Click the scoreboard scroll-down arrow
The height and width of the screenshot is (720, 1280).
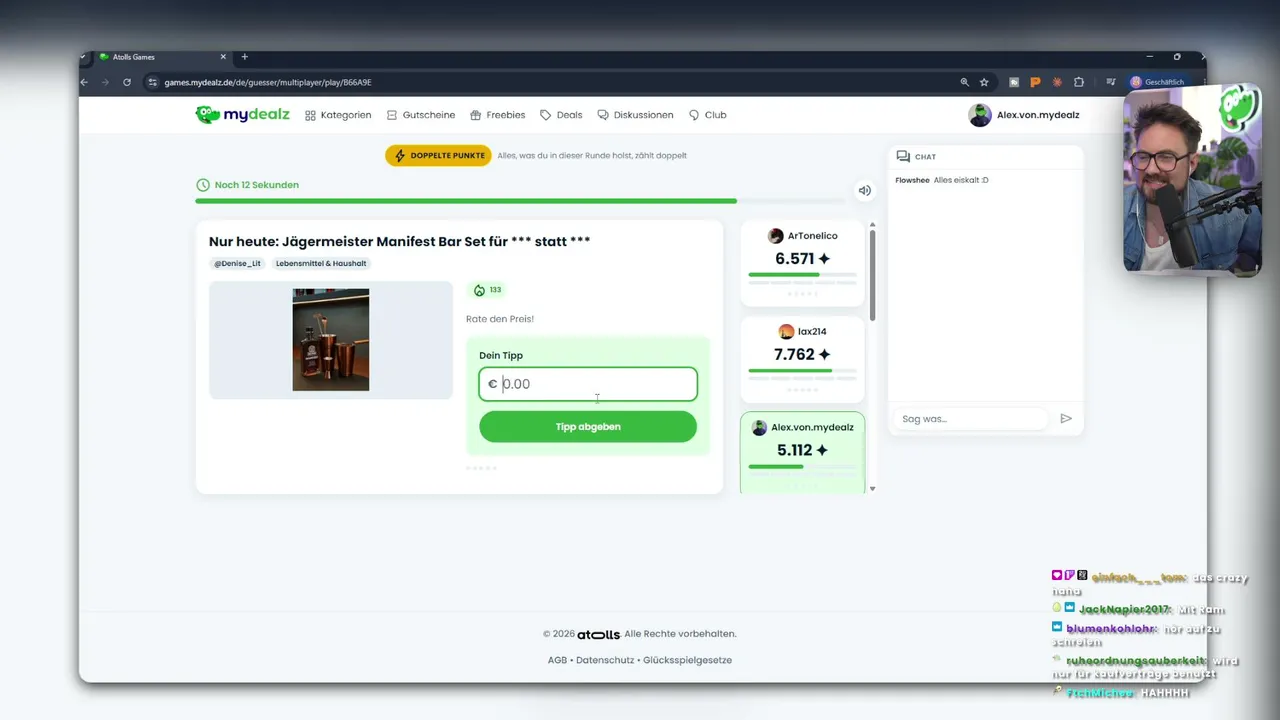873,488
